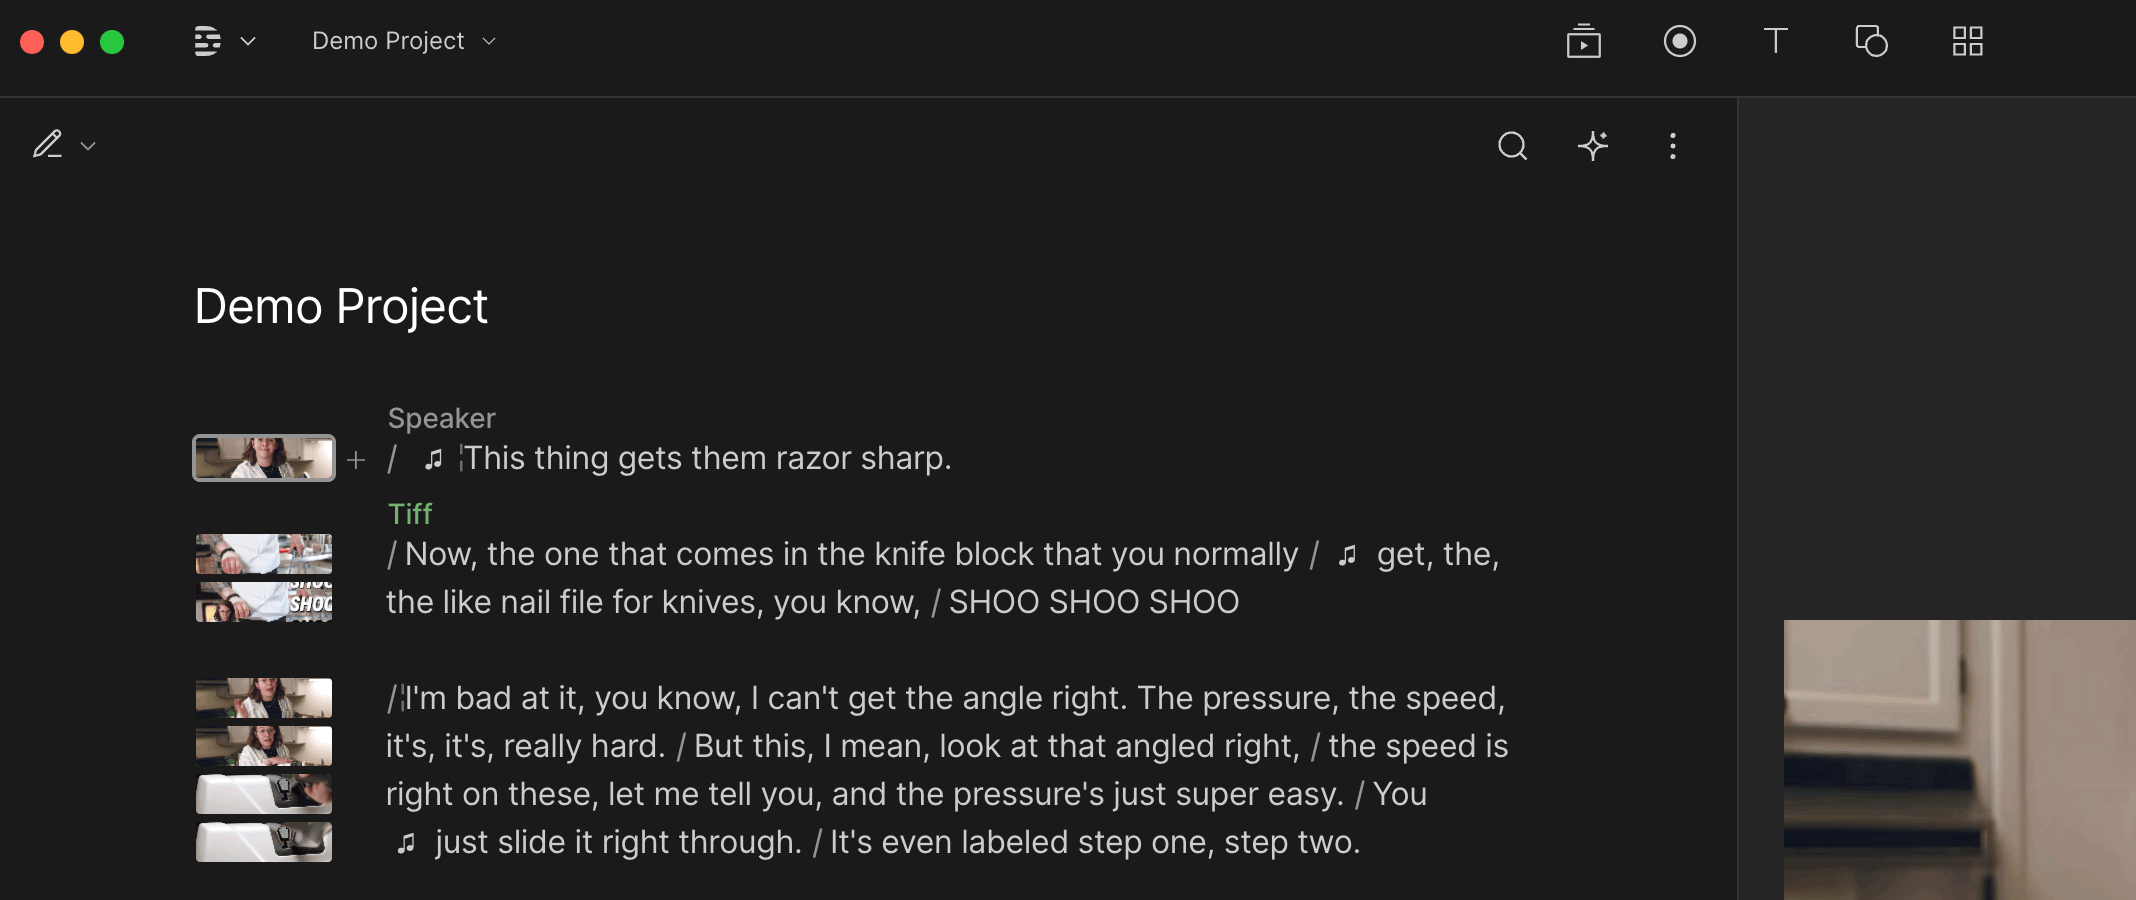Open the media scenes icon in top toolbar
This screenshot has width=2136, height=900.
1583,41
